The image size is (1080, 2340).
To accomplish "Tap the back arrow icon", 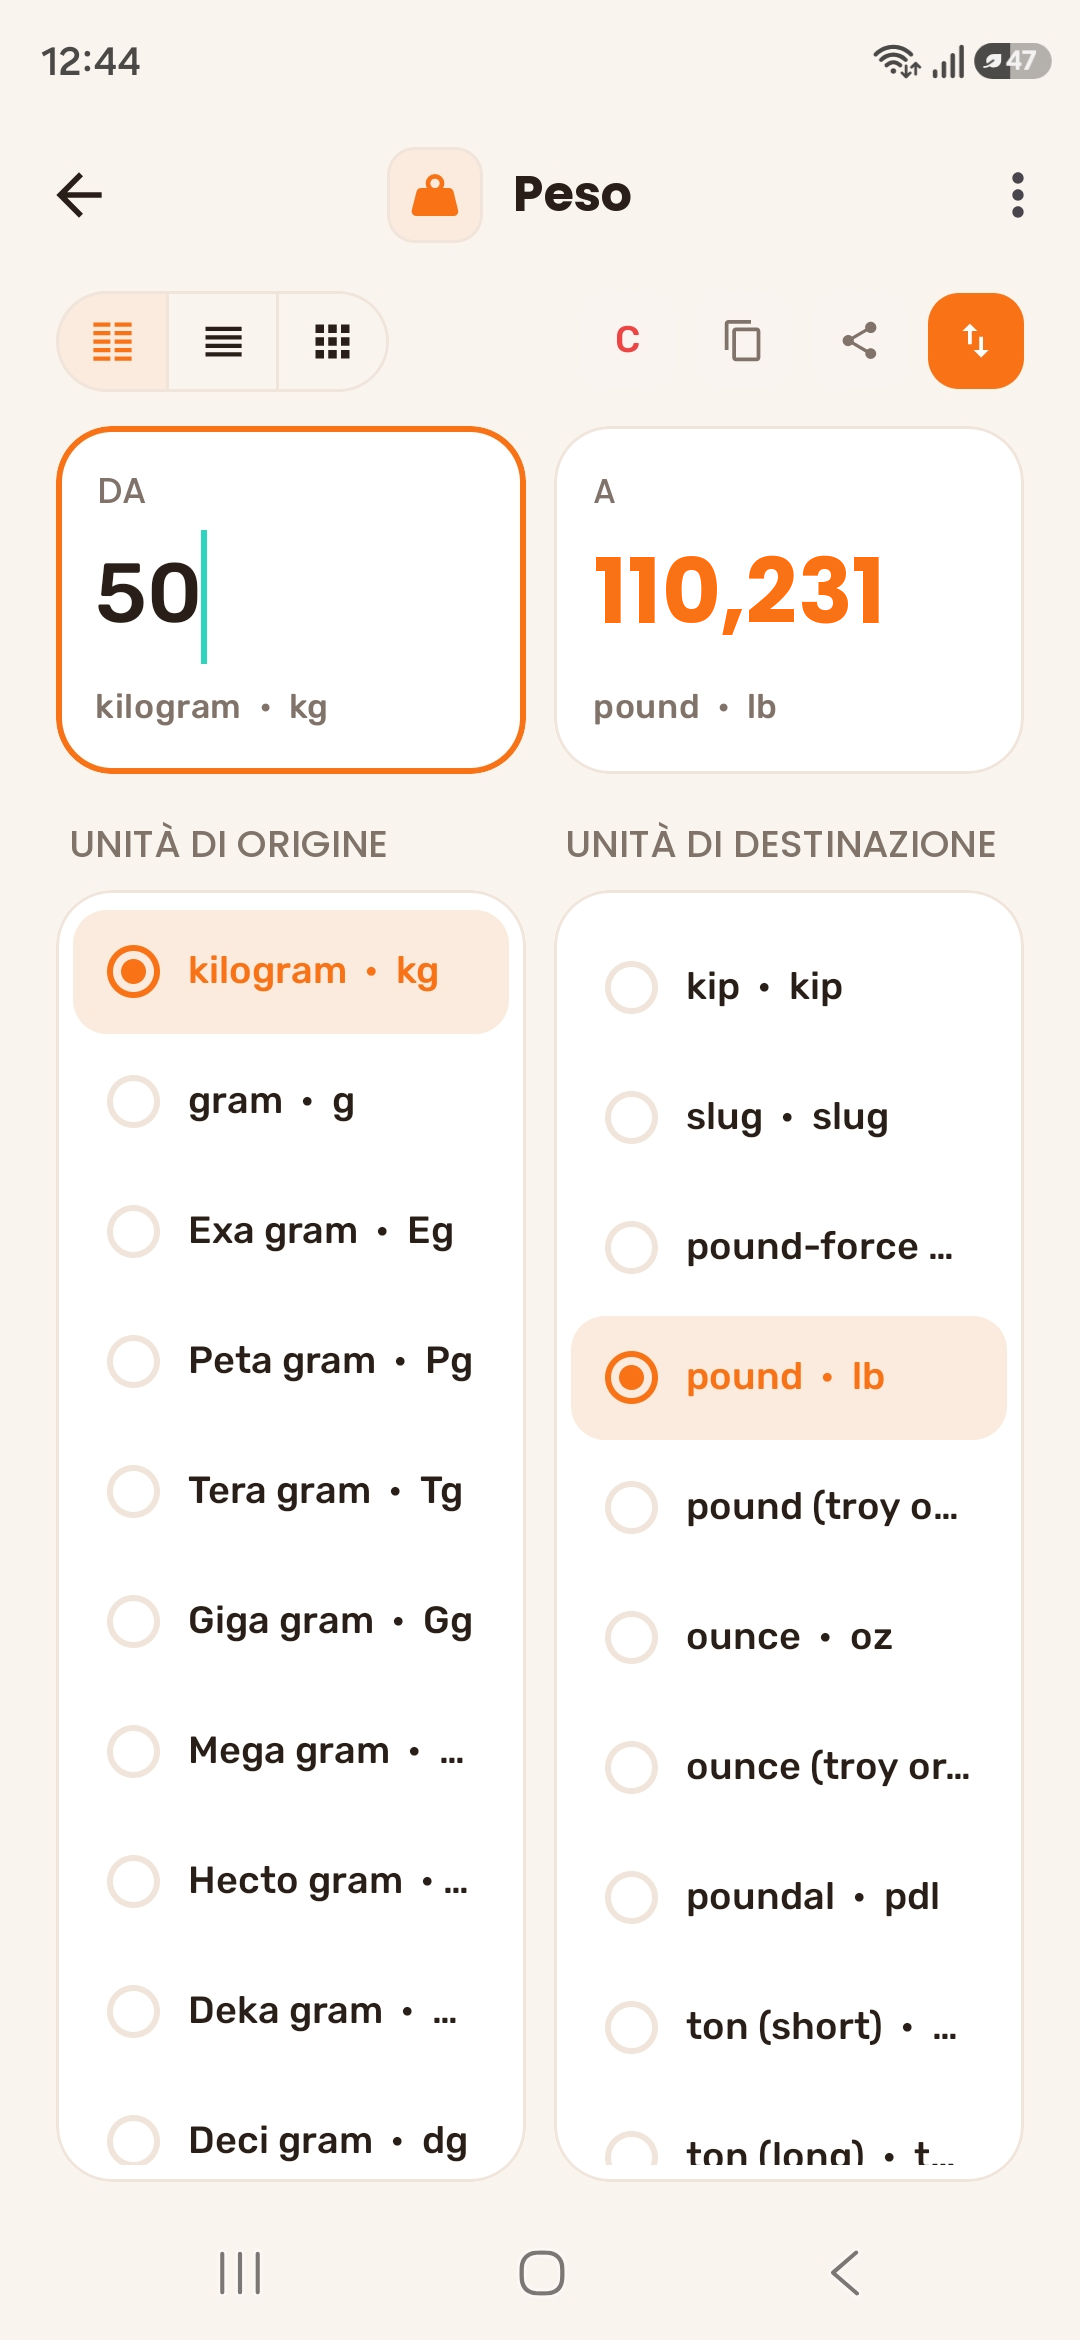I will (x=80, y=195).
